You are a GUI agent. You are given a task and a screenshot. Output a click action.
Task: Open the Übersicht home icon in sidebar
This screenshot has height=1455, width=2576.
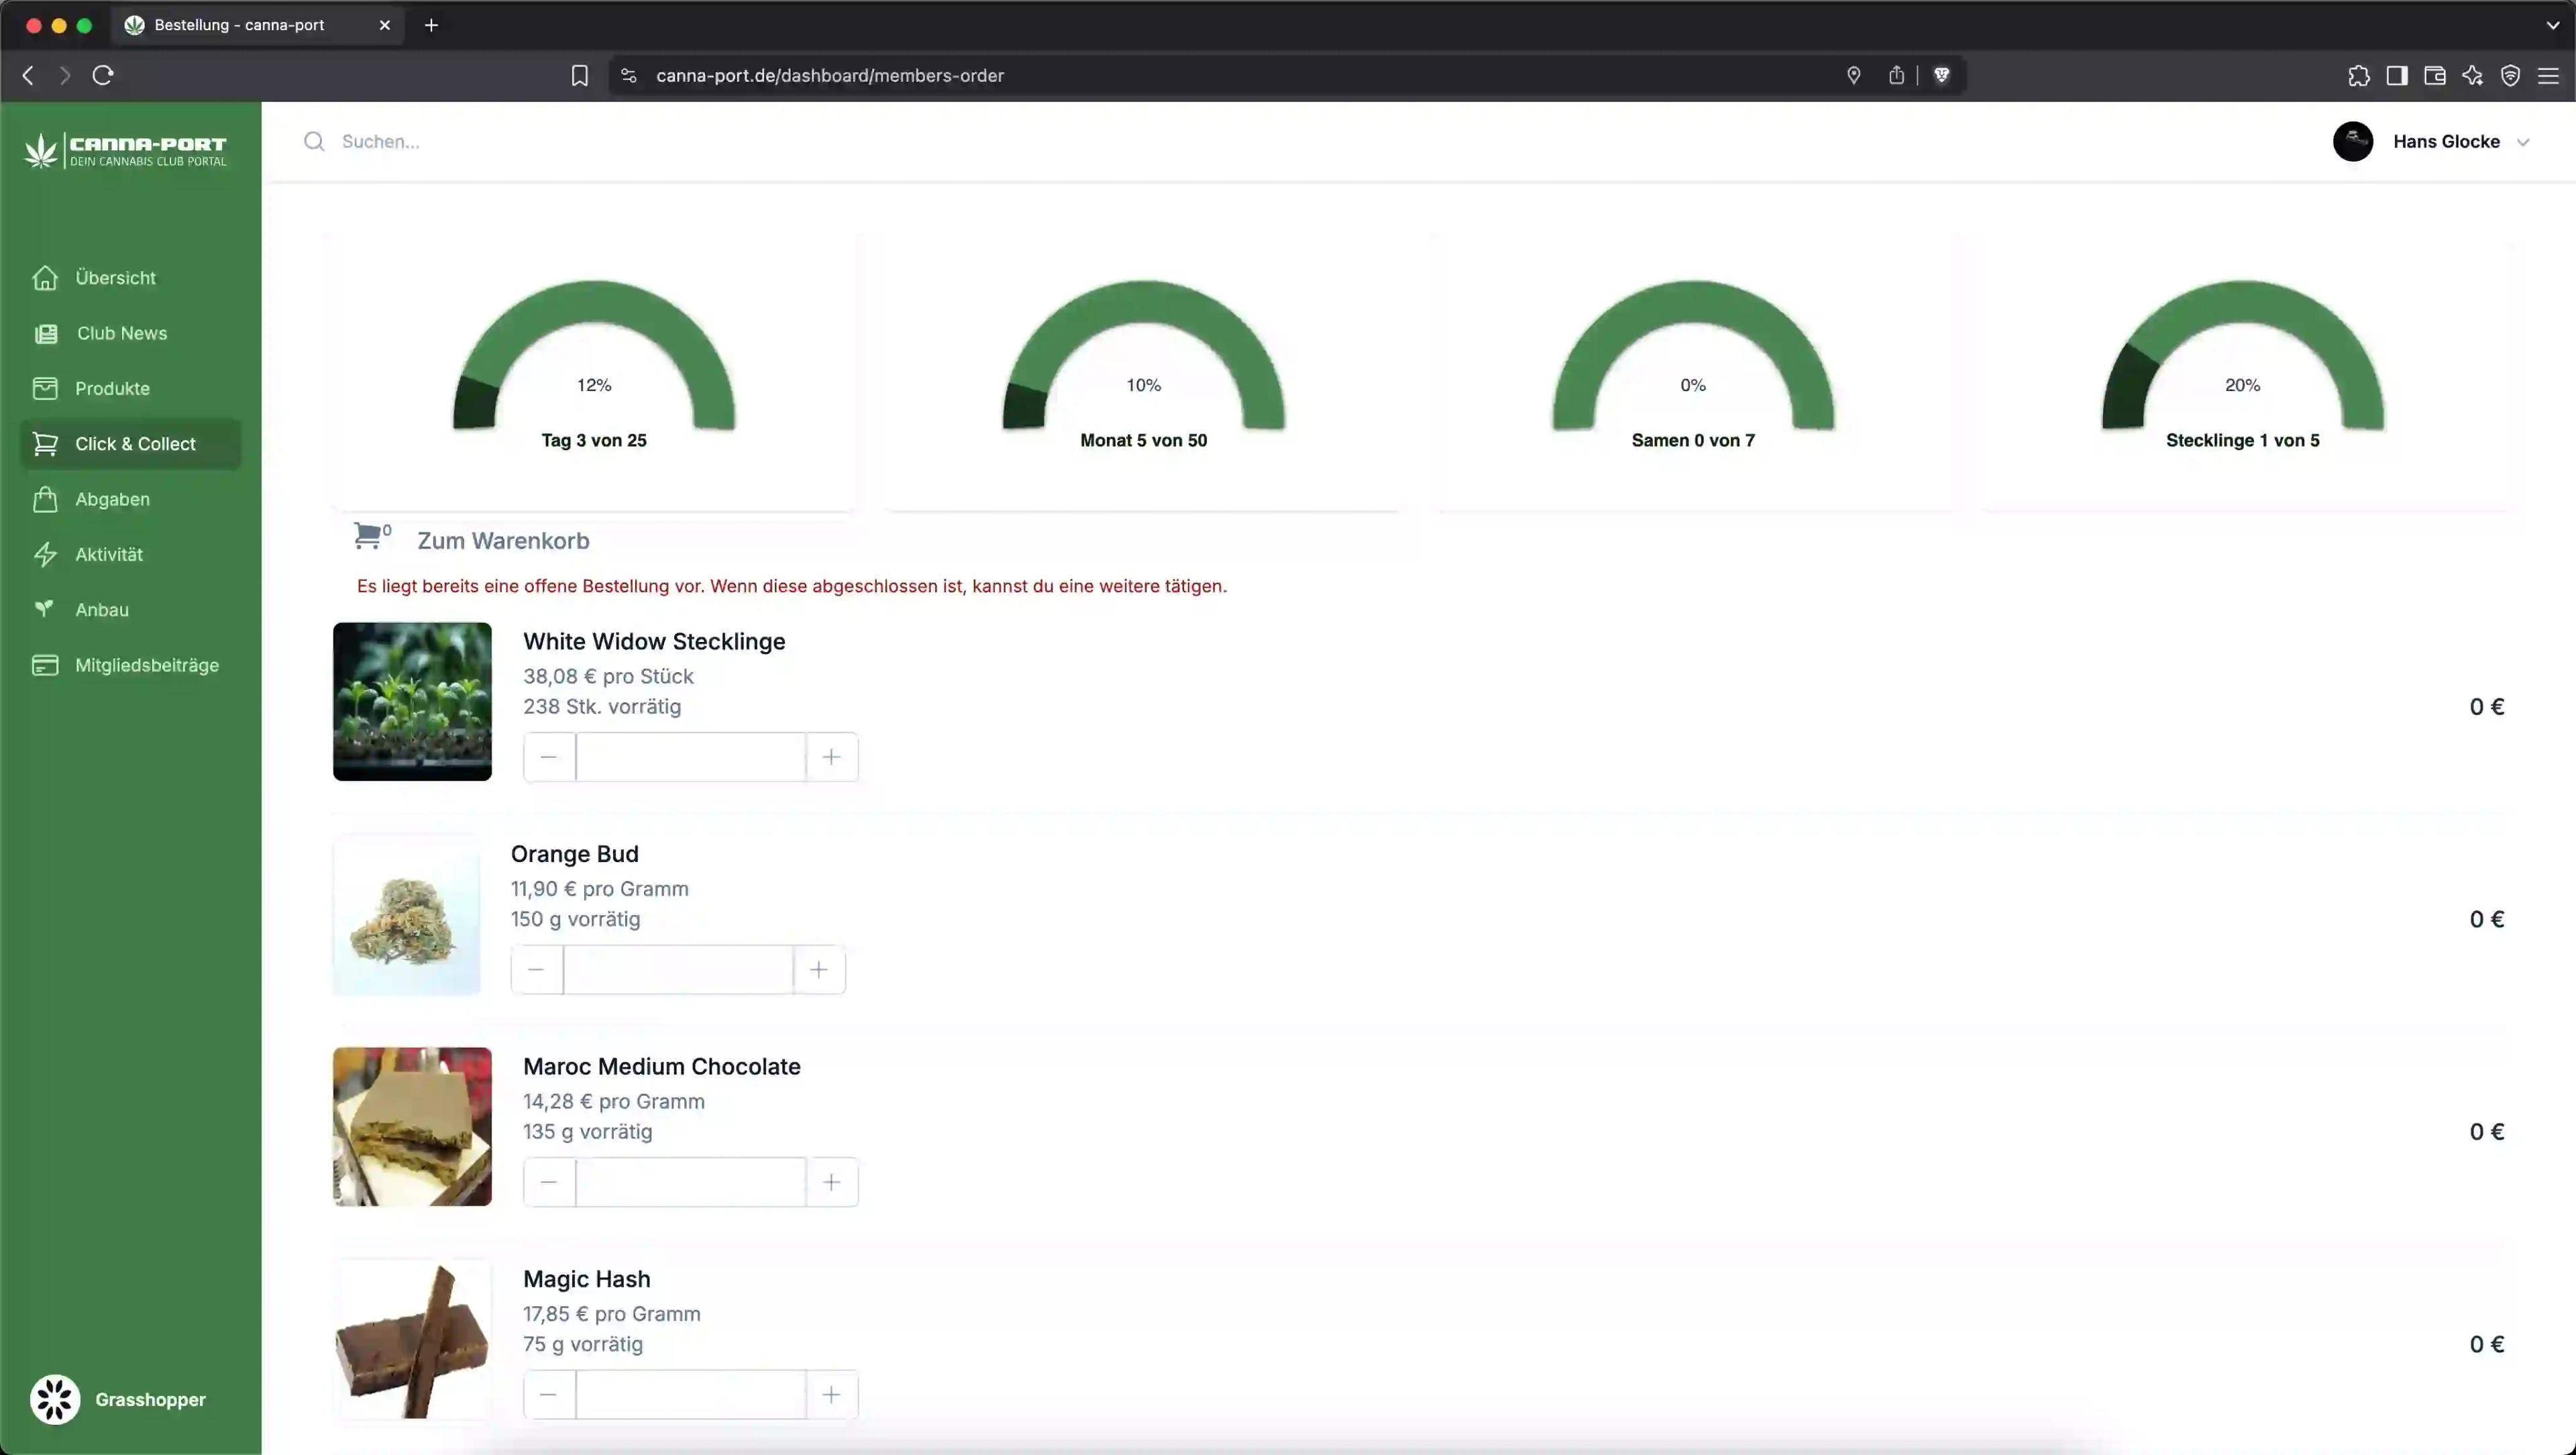[x=45, y=278]
